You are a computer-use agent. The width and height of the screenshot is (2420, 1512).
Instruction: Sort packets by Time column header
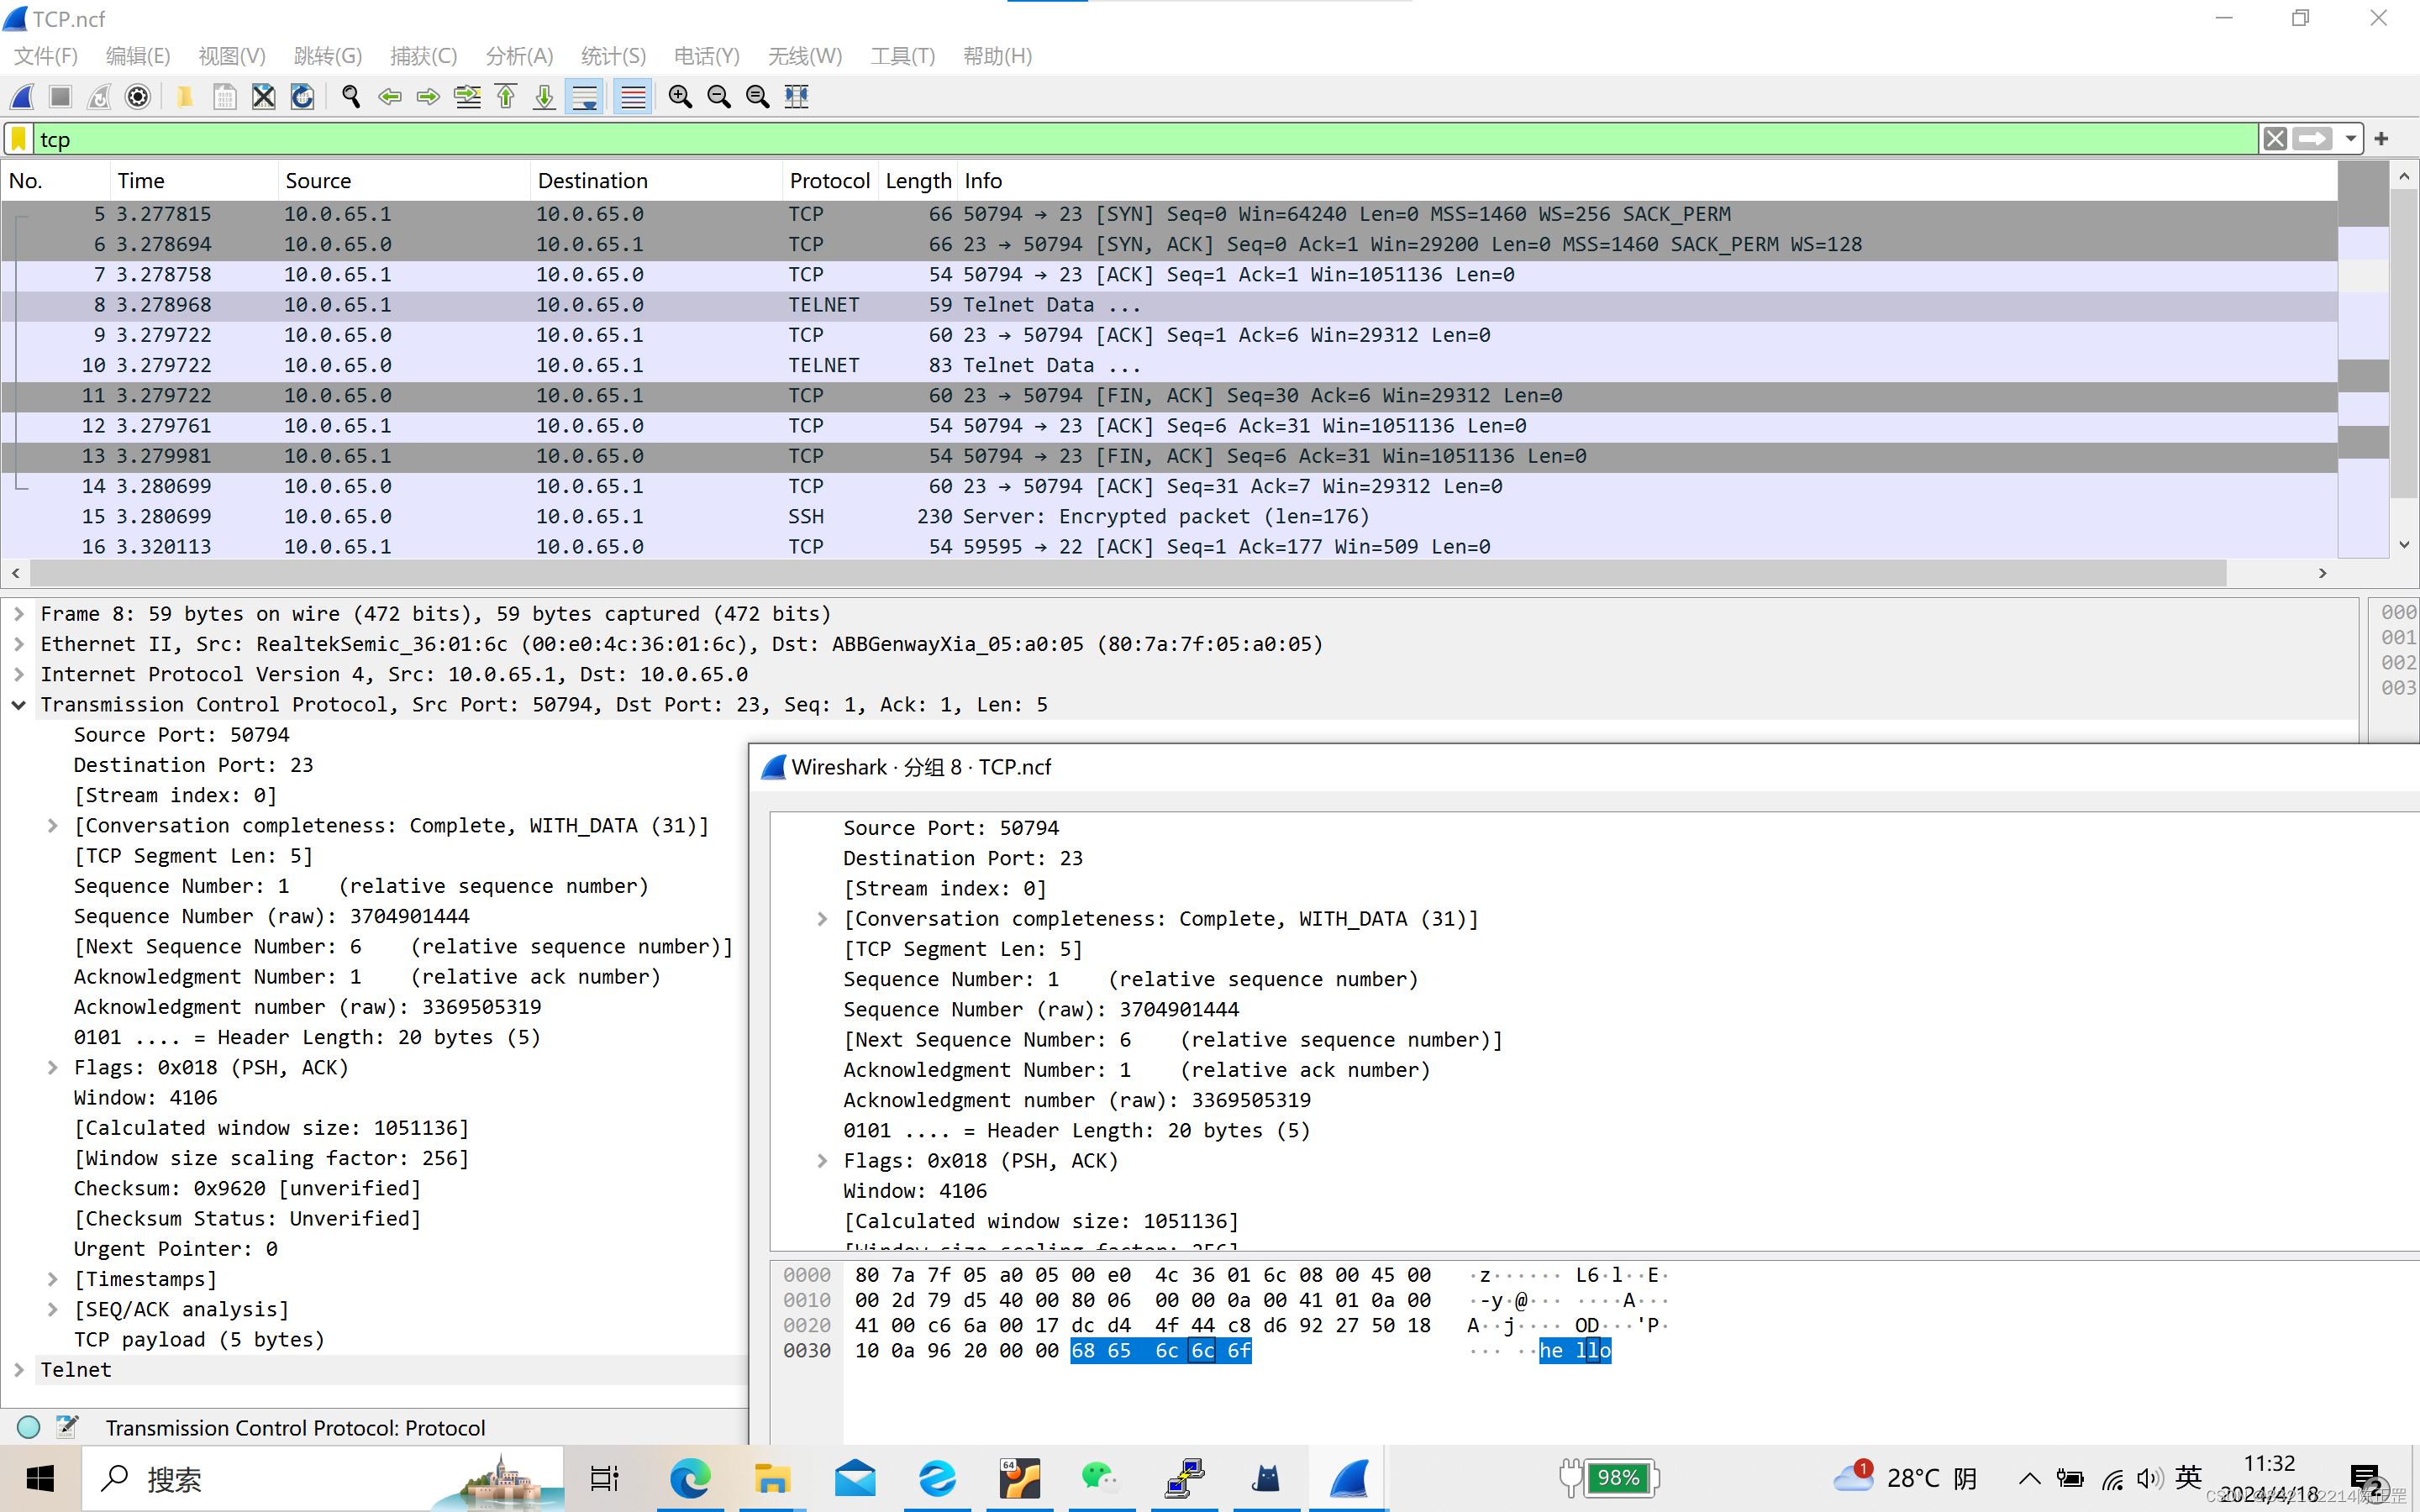click(x=193, y=181)
